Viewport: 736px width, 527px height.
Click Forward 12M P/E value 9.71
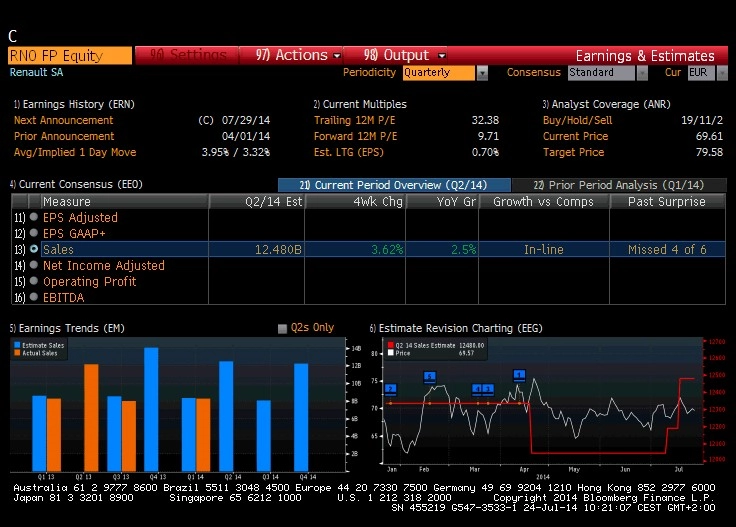(488, 136)
